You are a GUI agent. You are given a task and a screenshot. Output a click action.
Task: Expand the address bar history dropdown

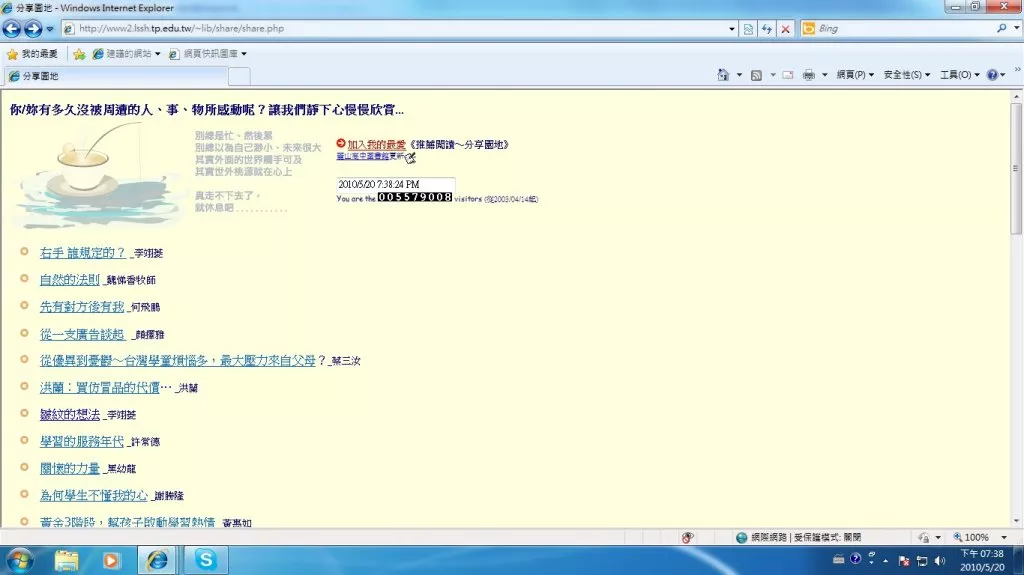(731, 29)
